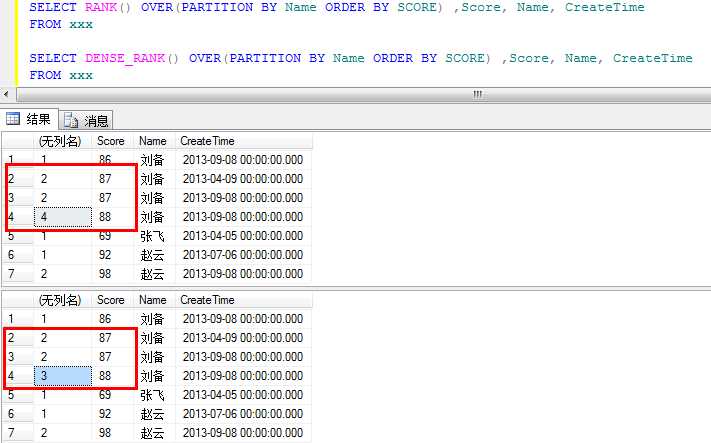Click the 2013-07-06 CreateTime cell in the upper grid

click(244, 255)
